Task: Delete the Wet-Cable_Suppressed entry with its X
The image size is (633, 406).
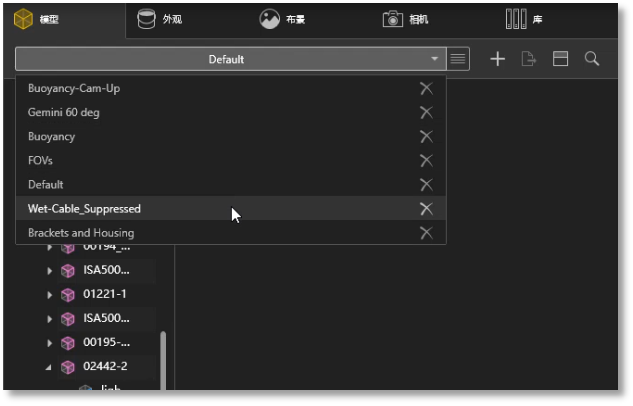Action: pyautogui.click(x=426, y=208)
